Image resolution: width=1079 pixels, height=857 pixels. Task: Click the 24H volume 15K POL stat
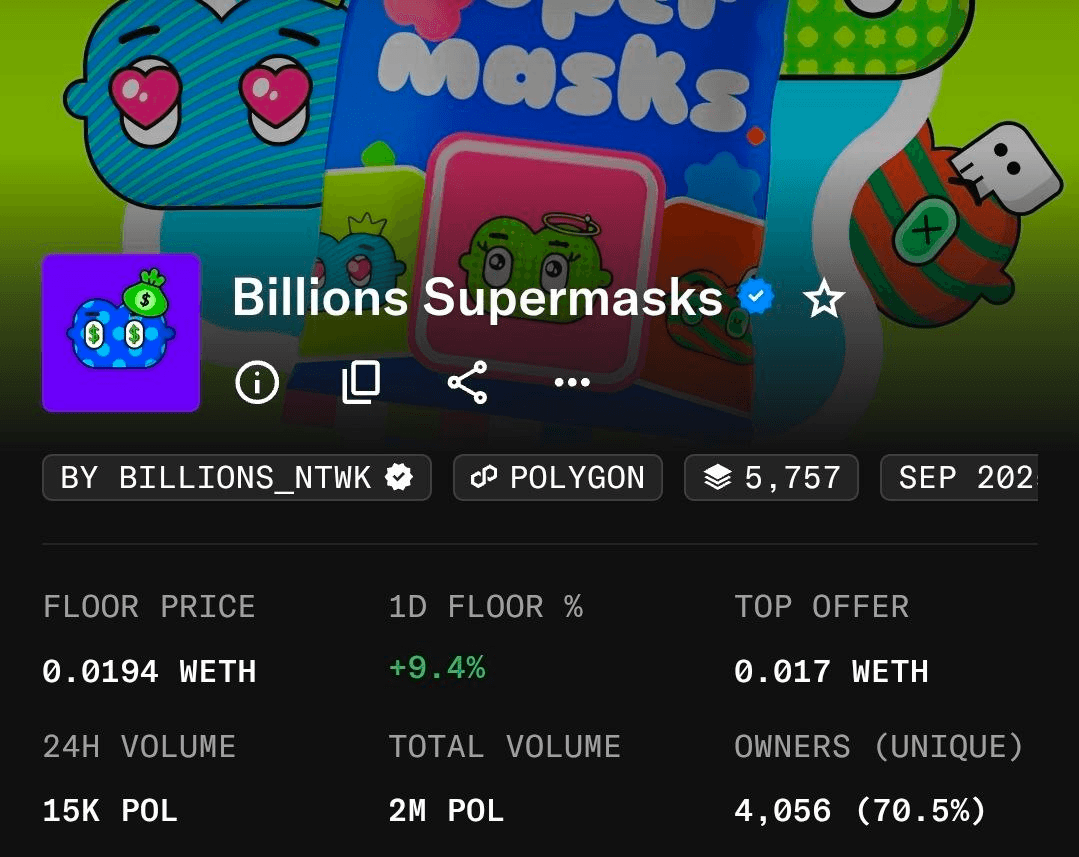(110, 810)
